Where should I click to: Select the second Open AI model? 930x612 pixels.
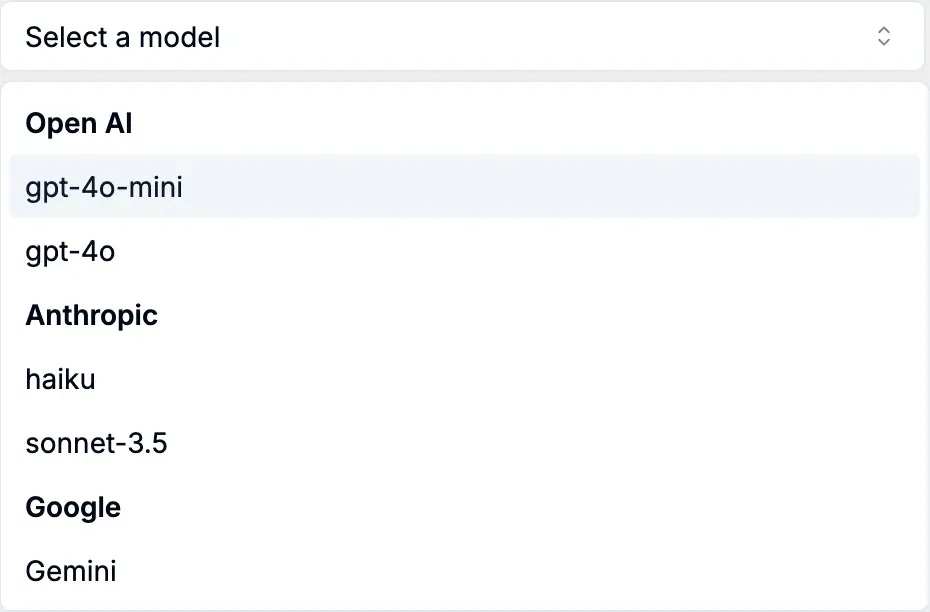point(70,251)
